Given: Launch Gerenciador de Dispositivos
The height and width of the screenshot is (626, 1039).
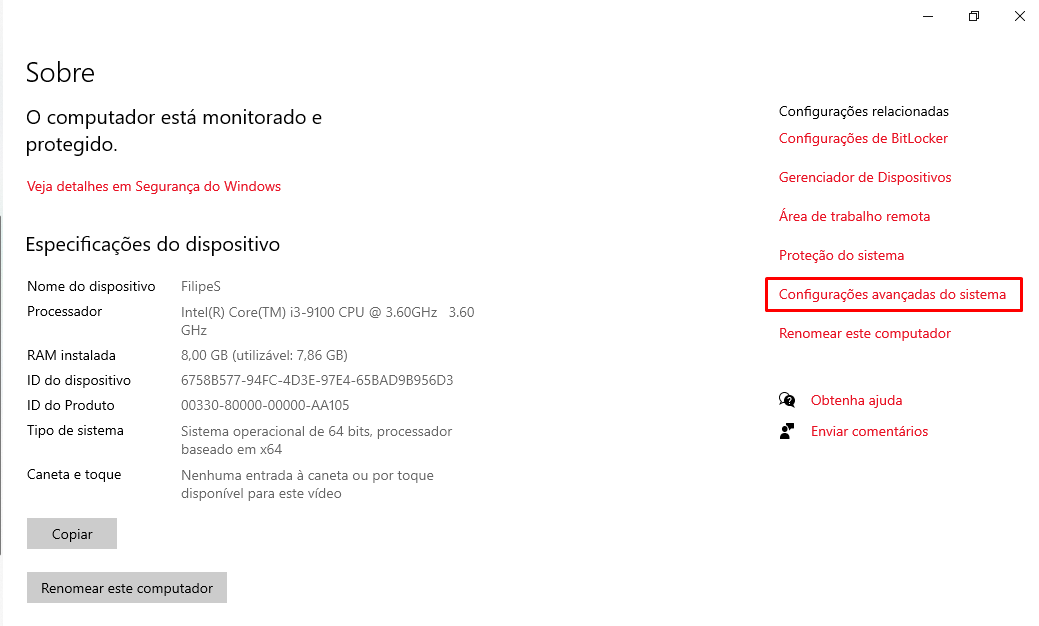Looking at the screenshot, I should point(865,178).
